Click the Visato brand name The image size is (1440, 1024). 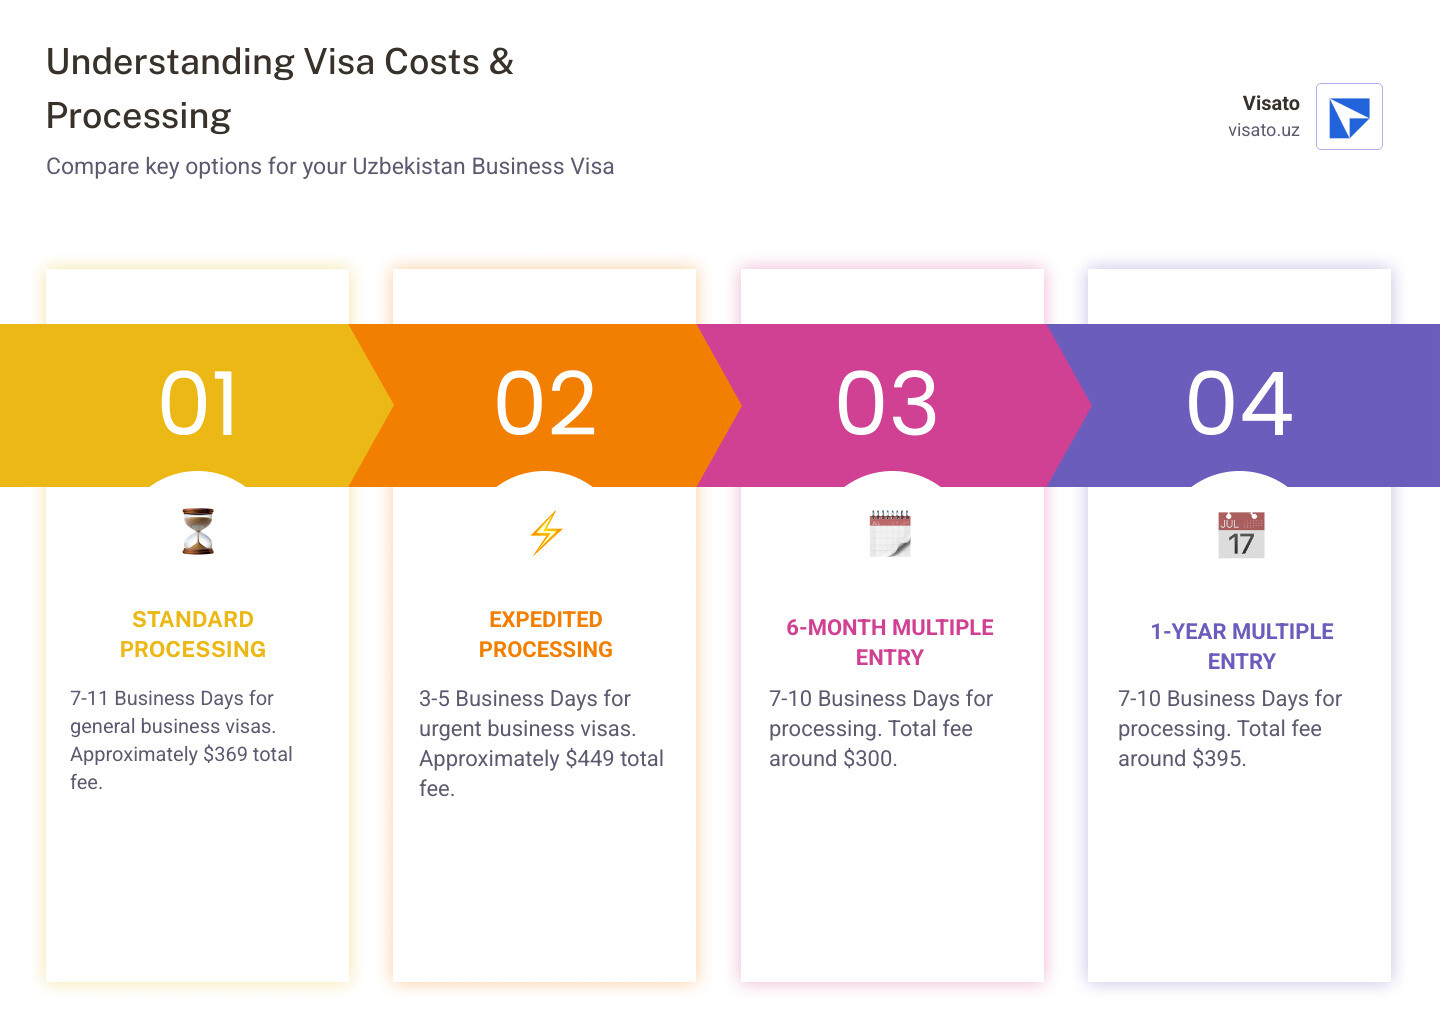tap(1270, 103)
